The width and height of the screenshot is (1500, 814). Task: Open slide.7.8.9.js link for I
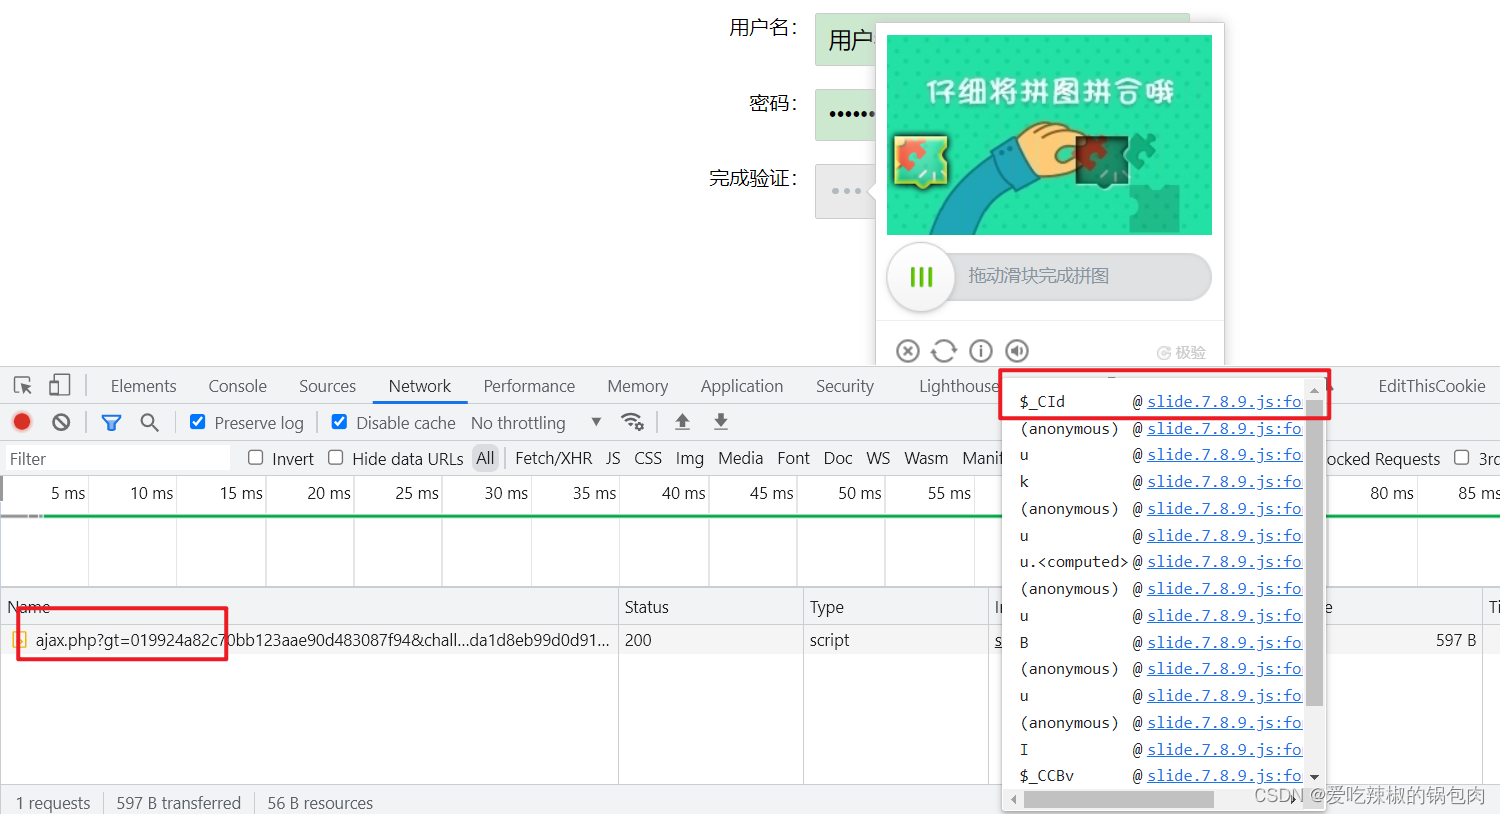pos(1224,749)
